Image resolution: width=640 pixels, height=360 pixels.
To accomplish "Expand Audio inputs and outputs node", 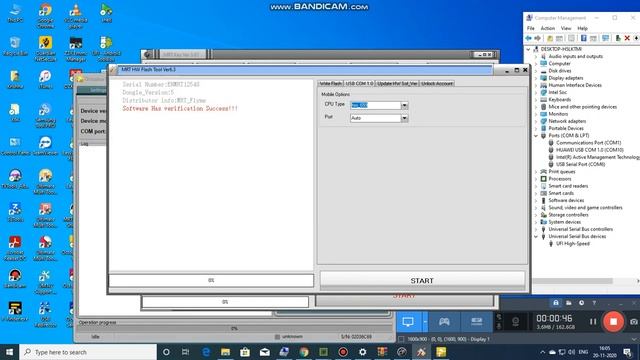I will pyautogui.click(x=536, y=56).
